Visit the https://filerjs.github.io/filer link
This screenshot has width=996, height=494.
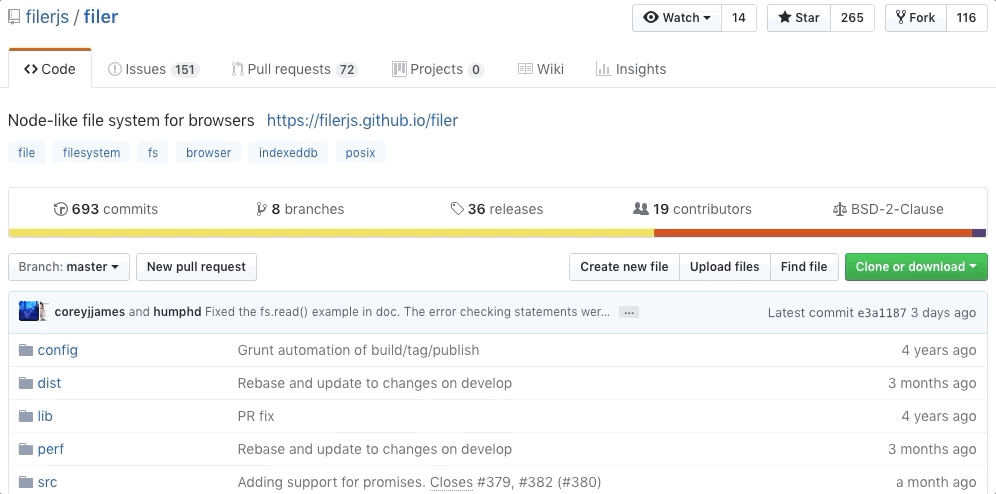[362, 121]
